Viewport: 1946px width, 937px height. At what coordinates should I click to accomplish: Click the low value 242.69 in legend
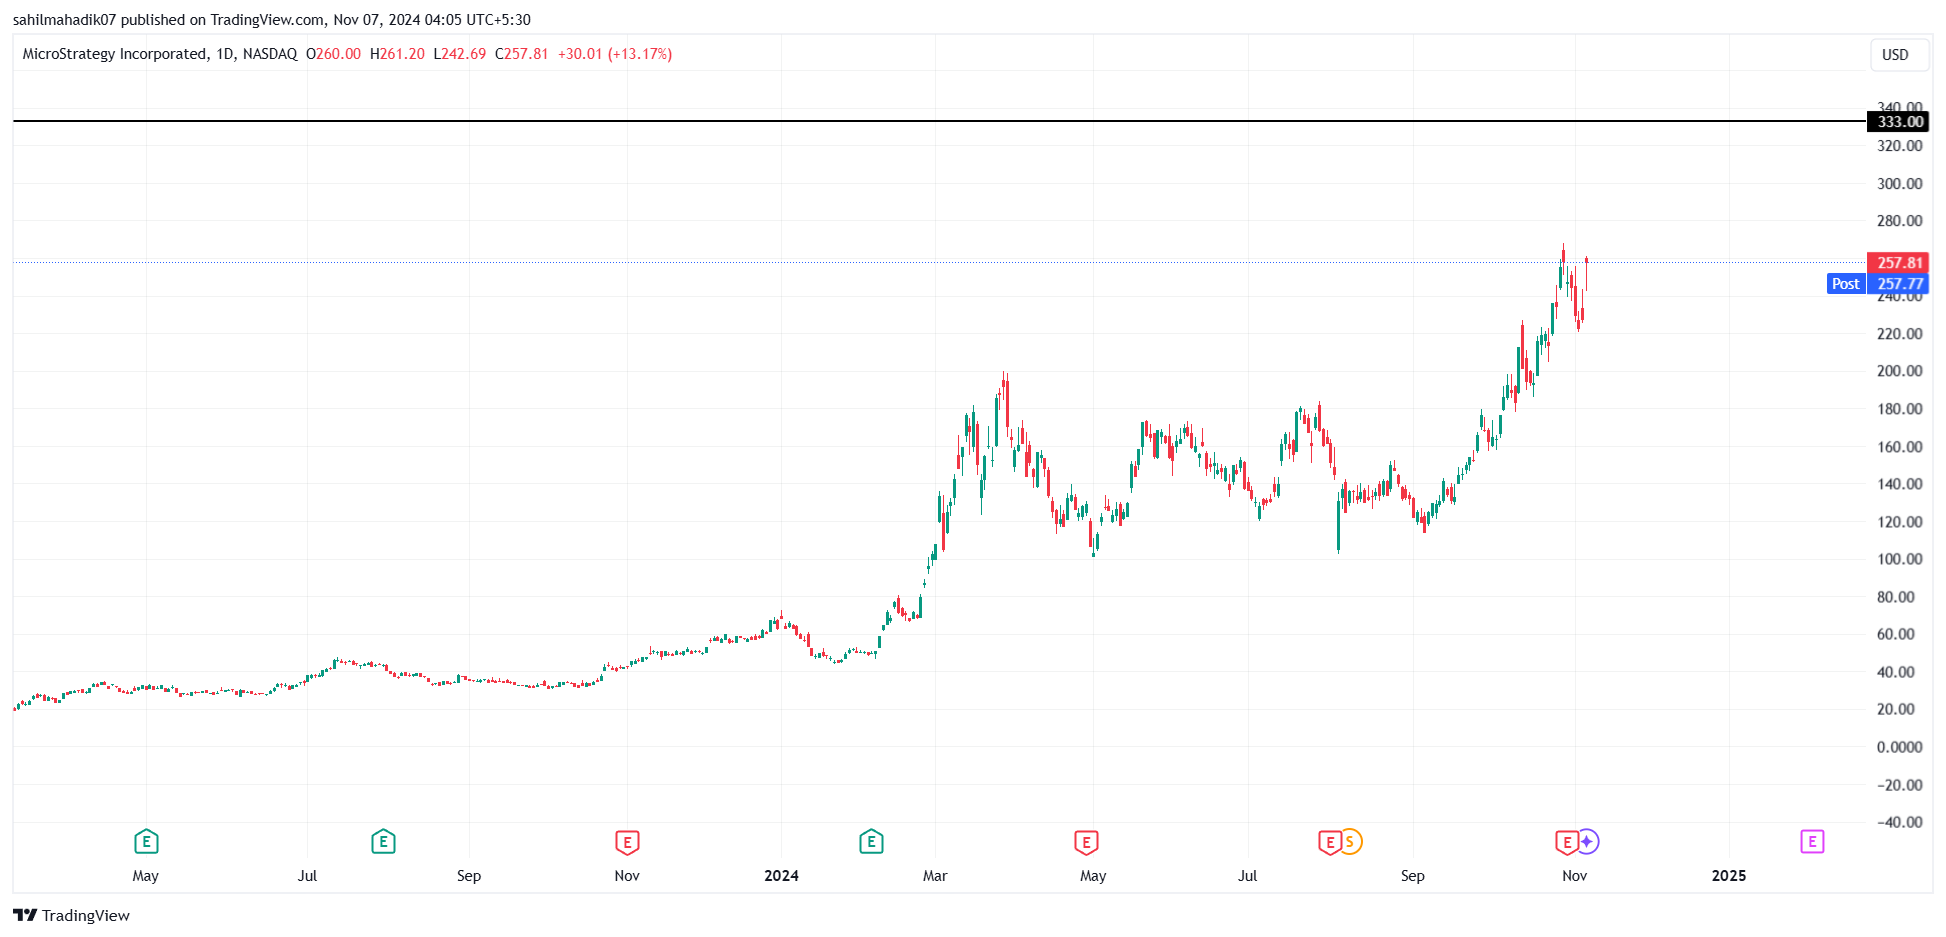pos(464,54)
